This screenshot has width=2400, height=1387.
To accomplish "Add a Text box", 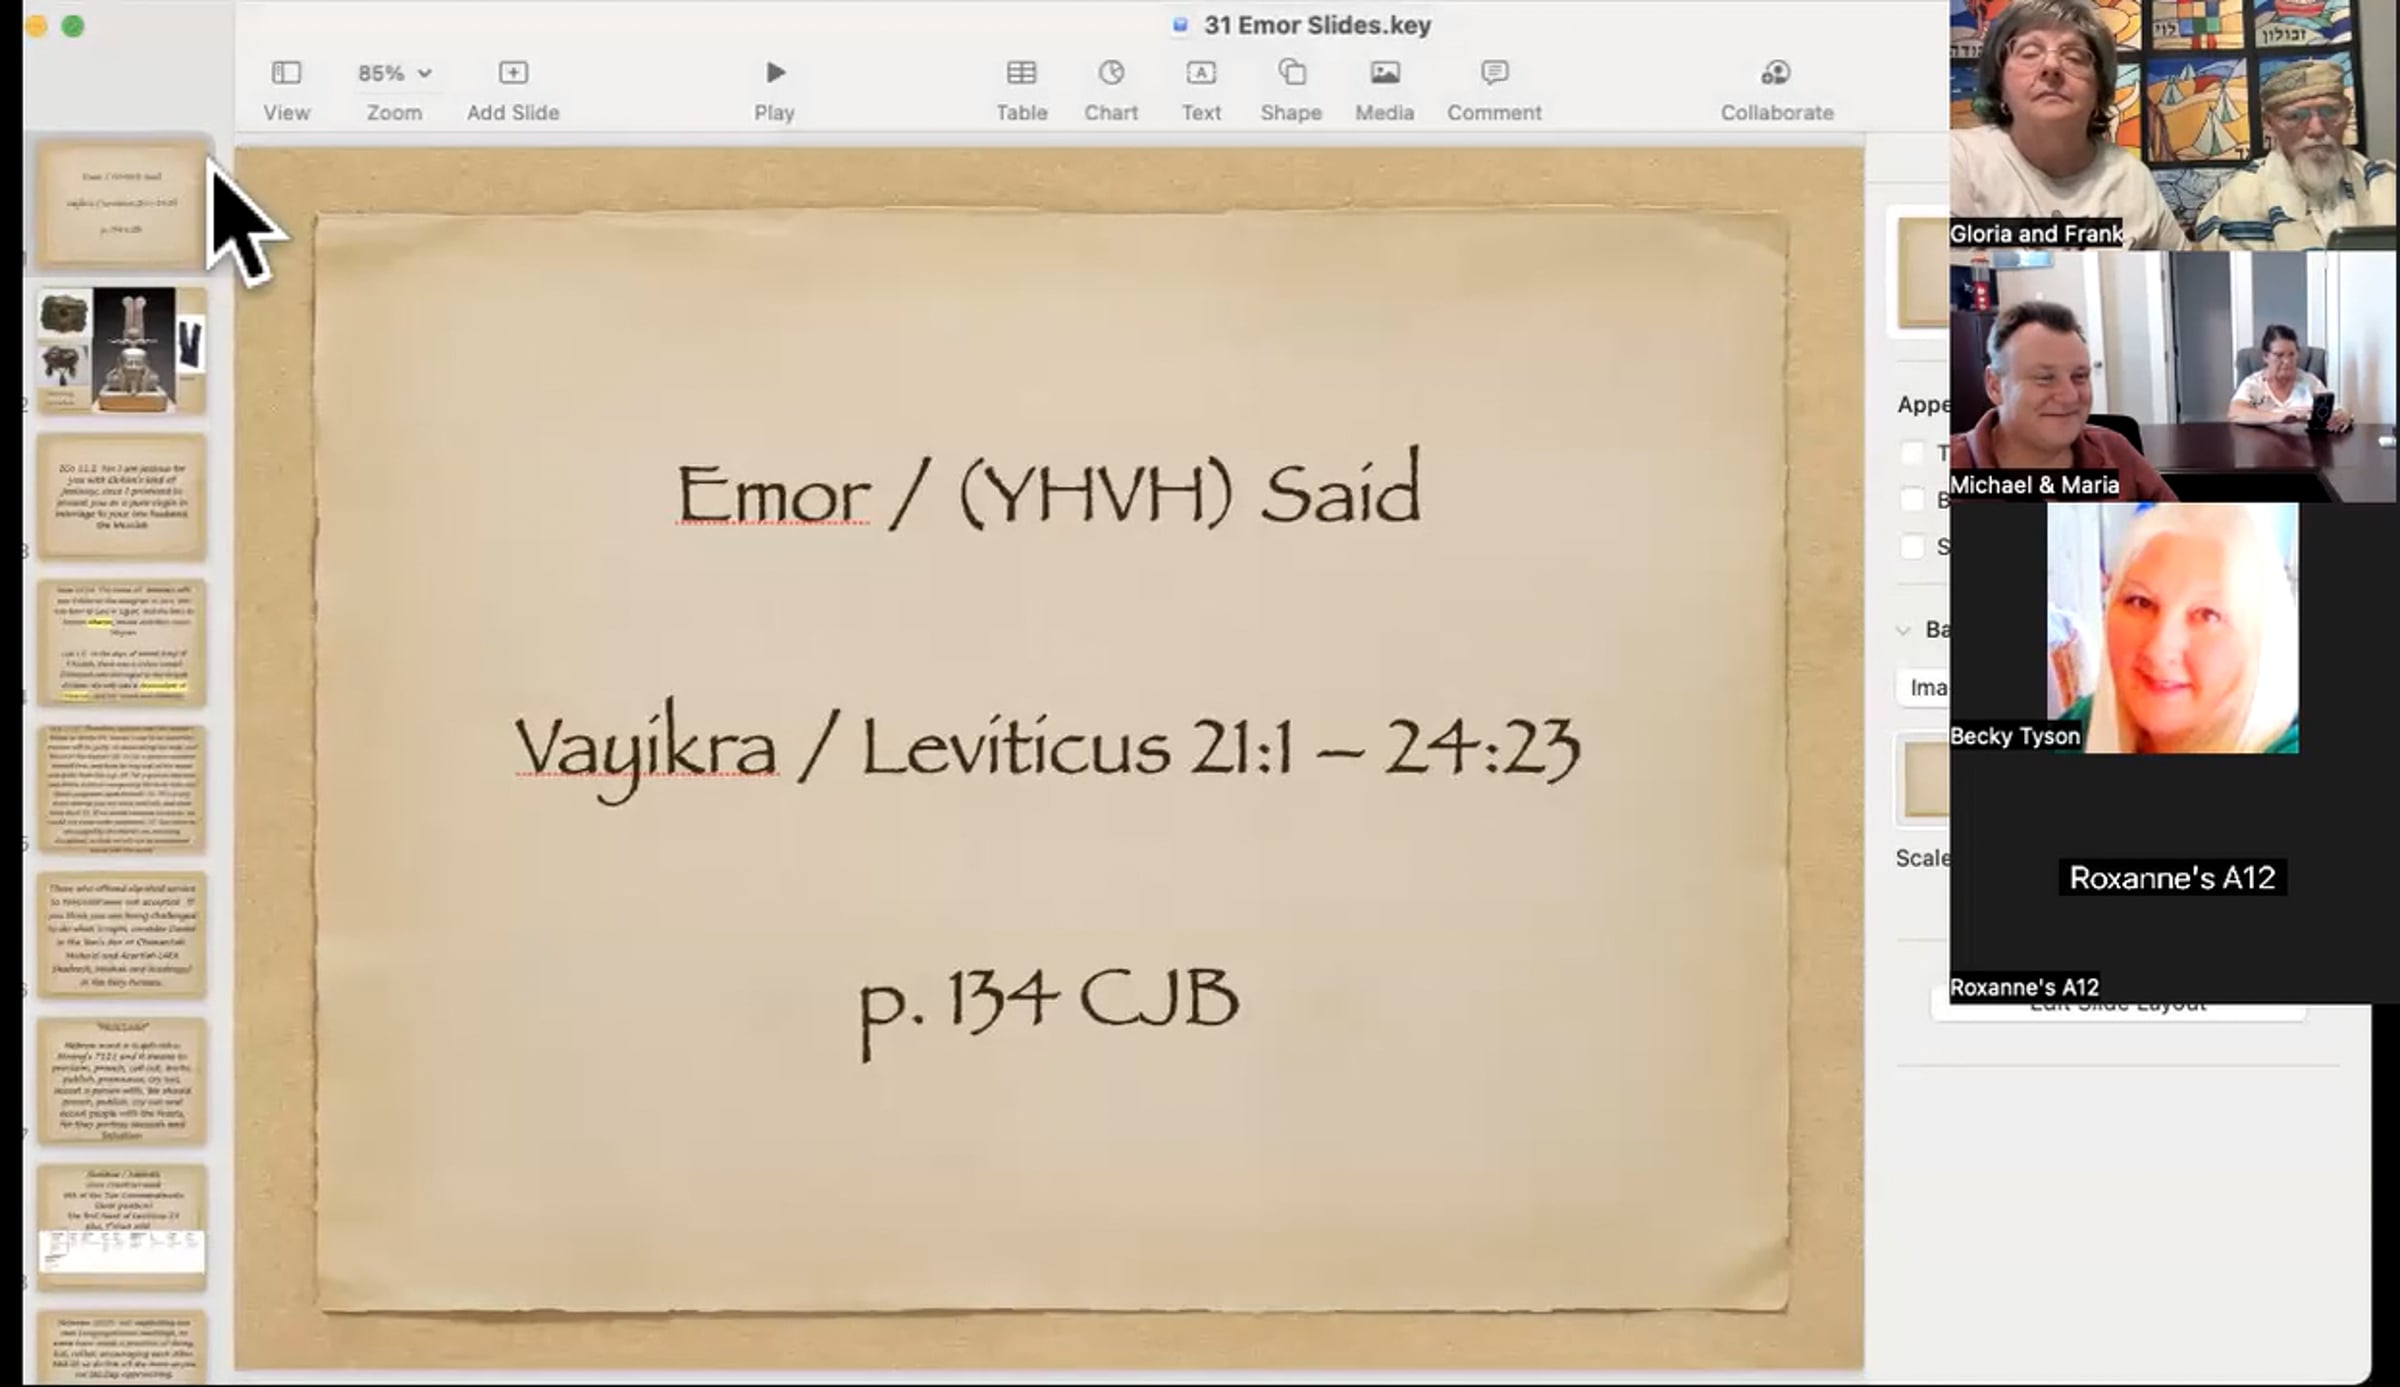I will point(1201,73).
